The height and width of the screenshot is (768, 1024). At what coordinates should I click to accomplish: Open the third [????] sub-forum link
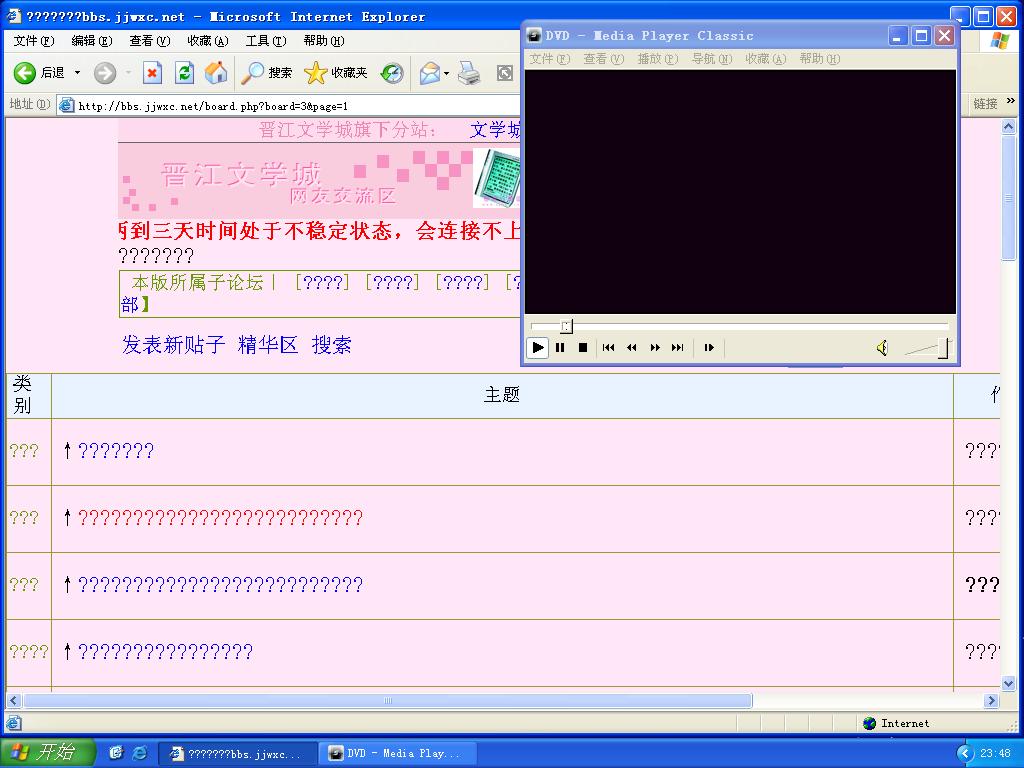[x=462, y=282]
